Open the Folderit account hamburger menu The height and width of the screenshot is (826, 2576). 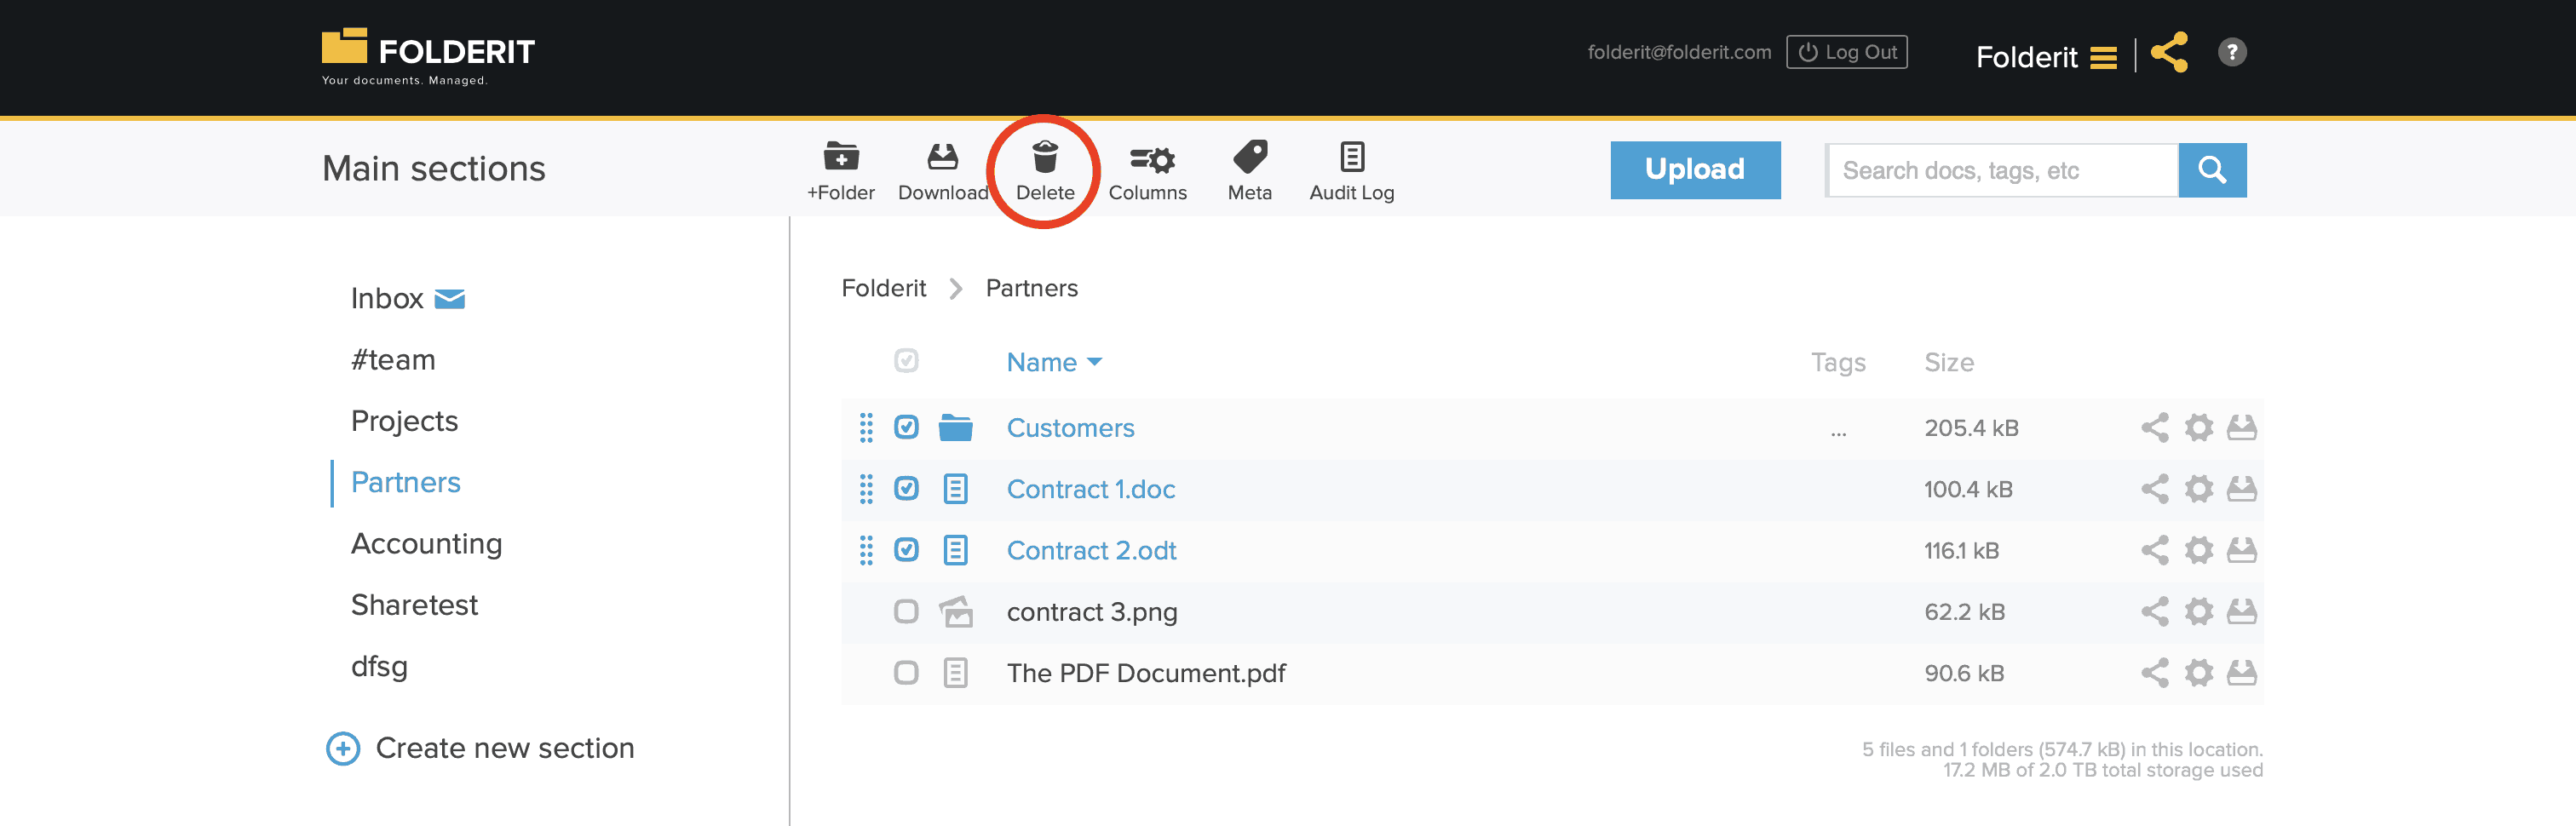2103,58
